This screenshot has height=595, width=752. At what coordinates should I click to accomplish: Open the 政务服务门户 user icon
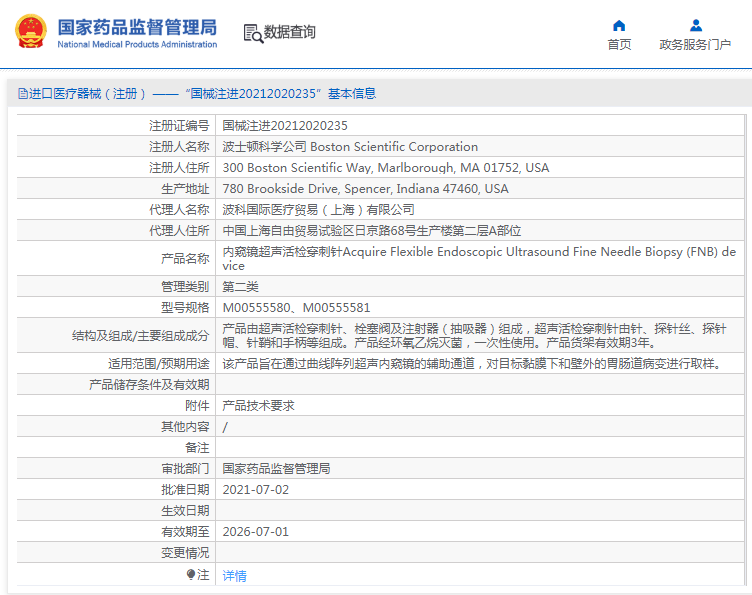click(695, 25)
